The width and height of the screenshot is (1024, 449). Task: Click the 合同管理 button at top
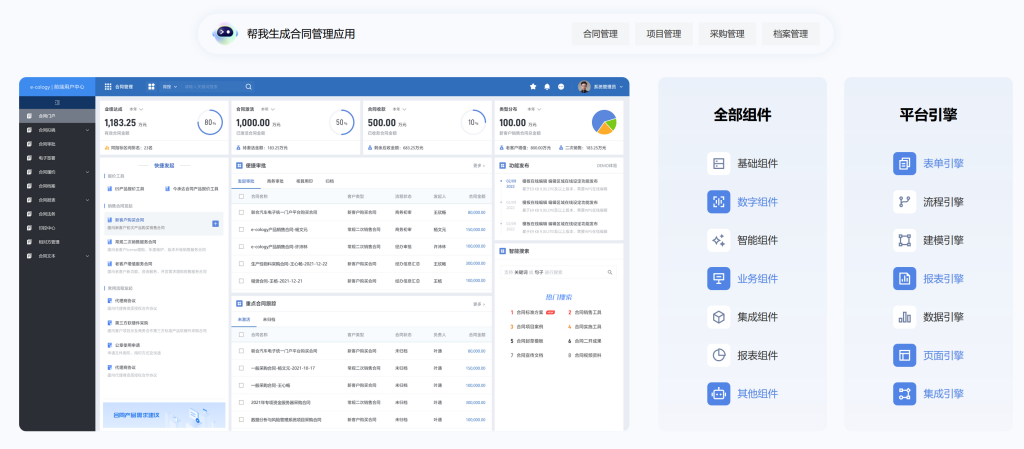click(x=600, y=34)
